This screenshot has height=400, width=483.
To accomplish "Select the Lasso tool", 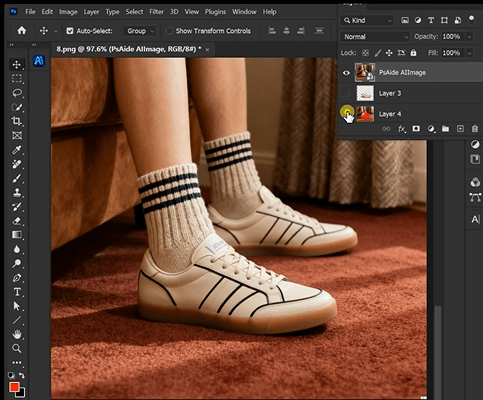I will click(x=17, y=93).
